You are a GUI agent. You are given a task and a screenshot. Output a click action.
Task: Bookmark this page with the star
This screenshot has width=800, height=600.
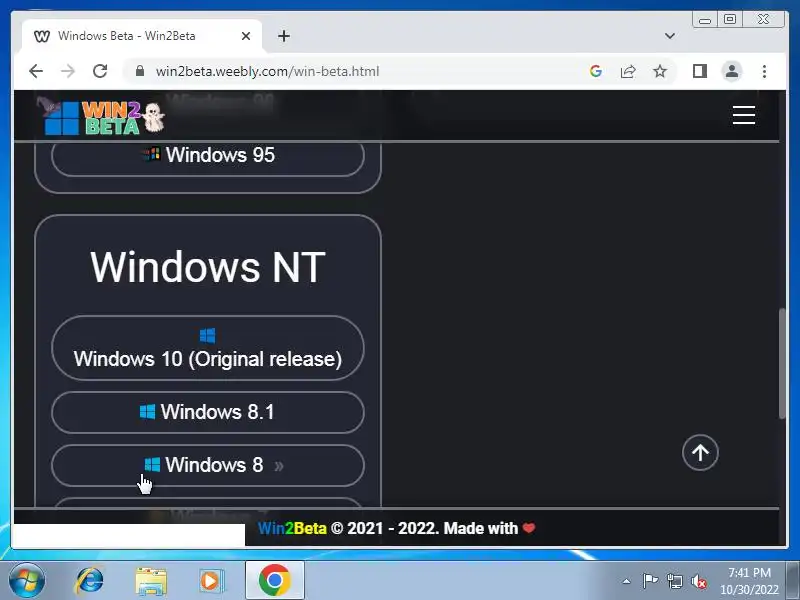(x=660, y=71)
